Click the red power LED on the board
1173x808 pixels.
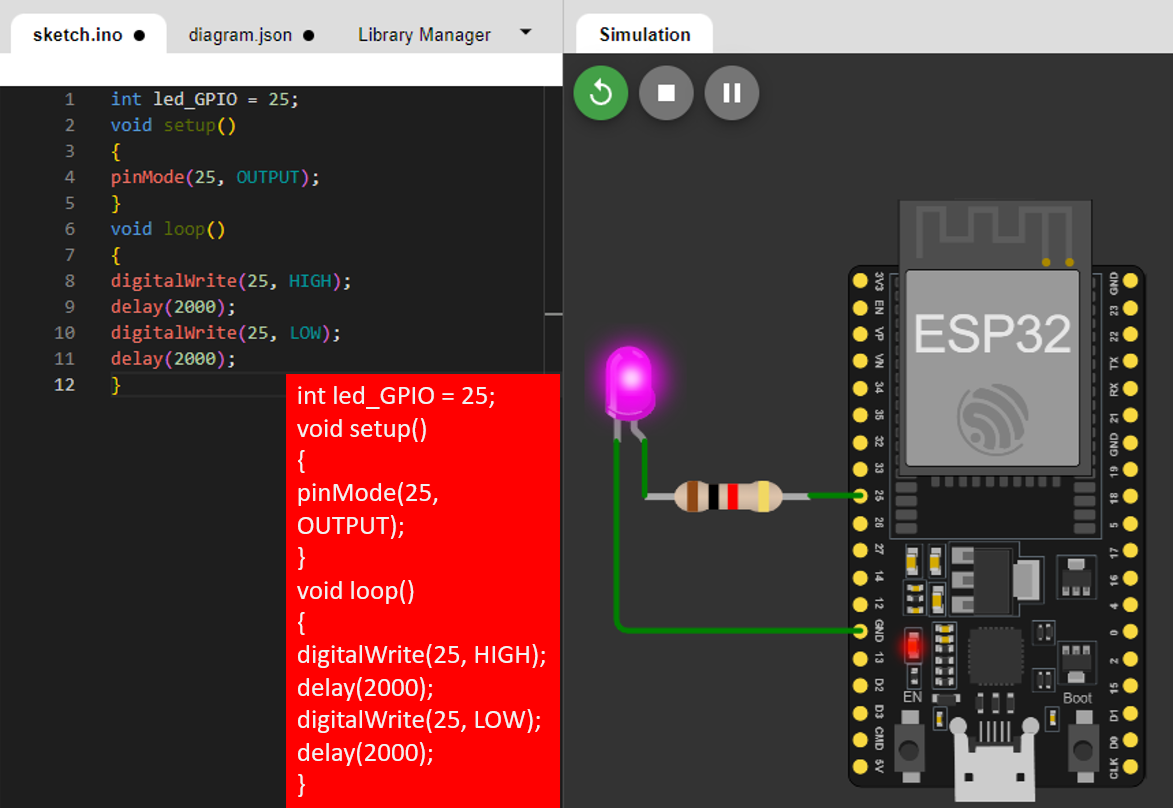(x=913, y=646)
